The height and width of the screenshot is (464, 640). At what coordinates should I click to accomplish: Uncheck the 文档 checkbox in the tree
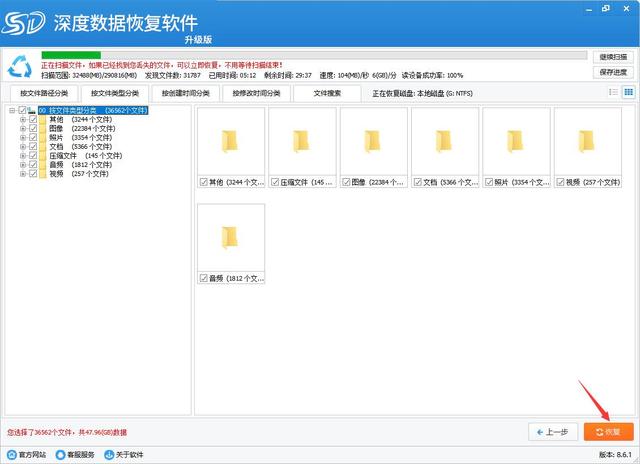pyautogui.click(x=33, y=147)
